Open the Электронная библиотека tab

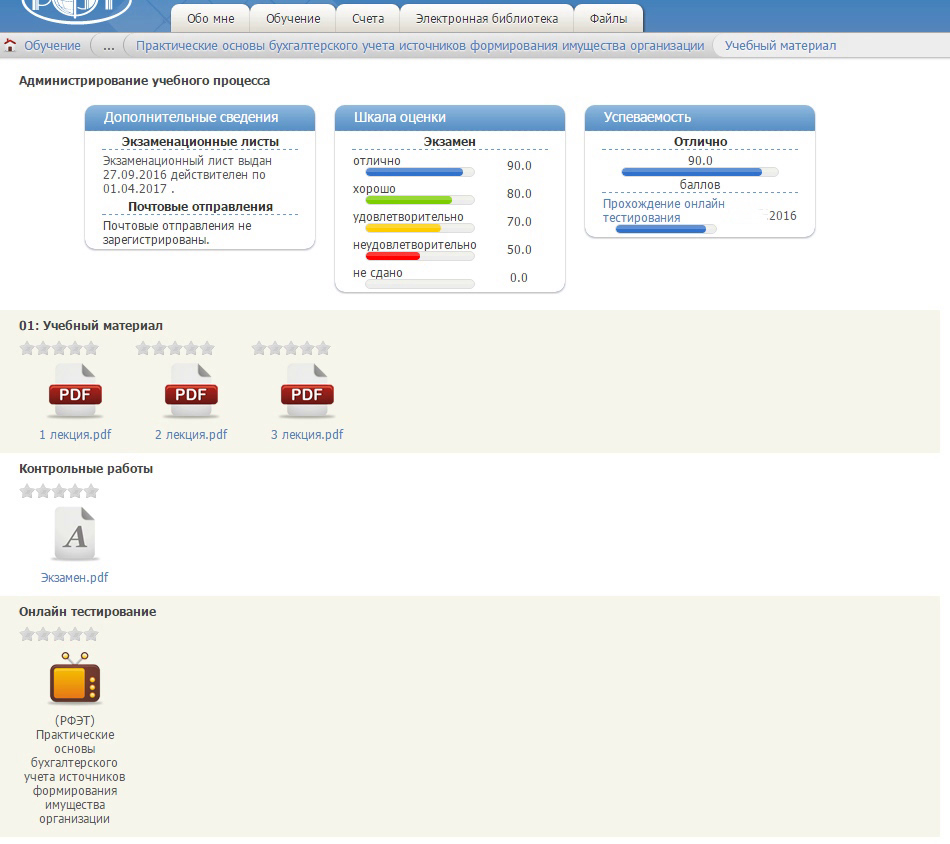tap(487, 19)
